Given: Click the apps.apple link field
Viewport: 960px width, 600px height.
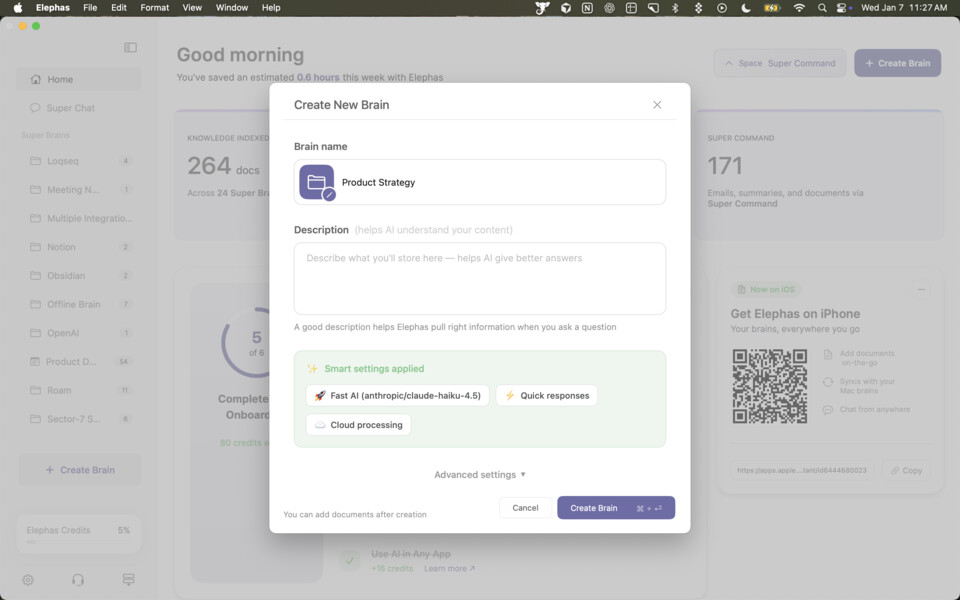Looking at the screenshot, I should pyautogui.click(x=801, y=470).
